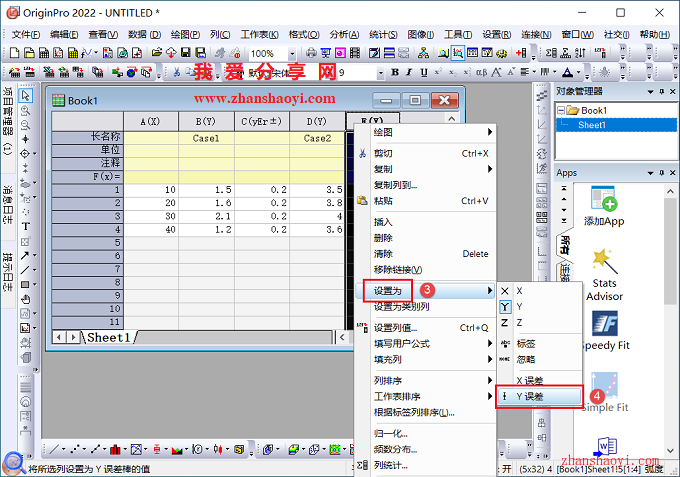Click the Statistics on Columns sigma icon
Image resolution: width=680 pixels, height=477 pixels.
coord(551,53)
